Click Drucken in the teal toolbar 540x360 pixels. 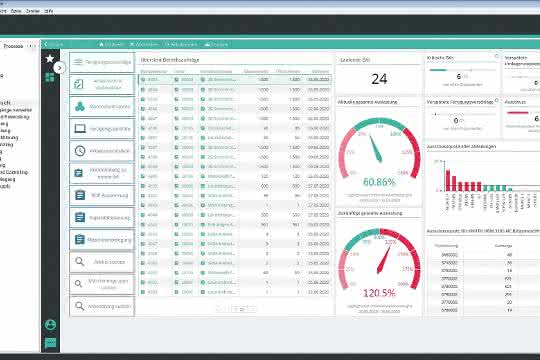tap(216, 44)
